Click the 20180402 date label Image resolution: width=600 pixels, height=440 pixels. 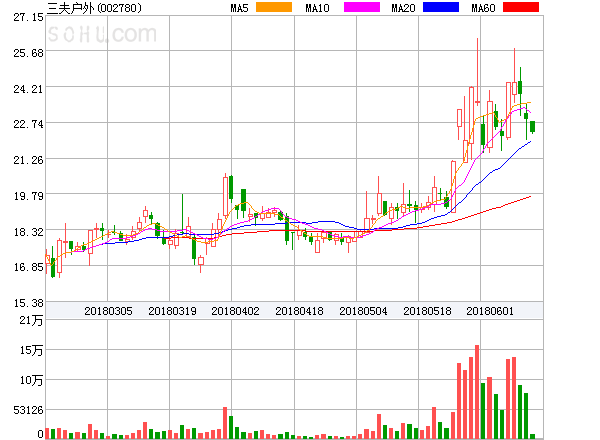[x=235, y=311]
